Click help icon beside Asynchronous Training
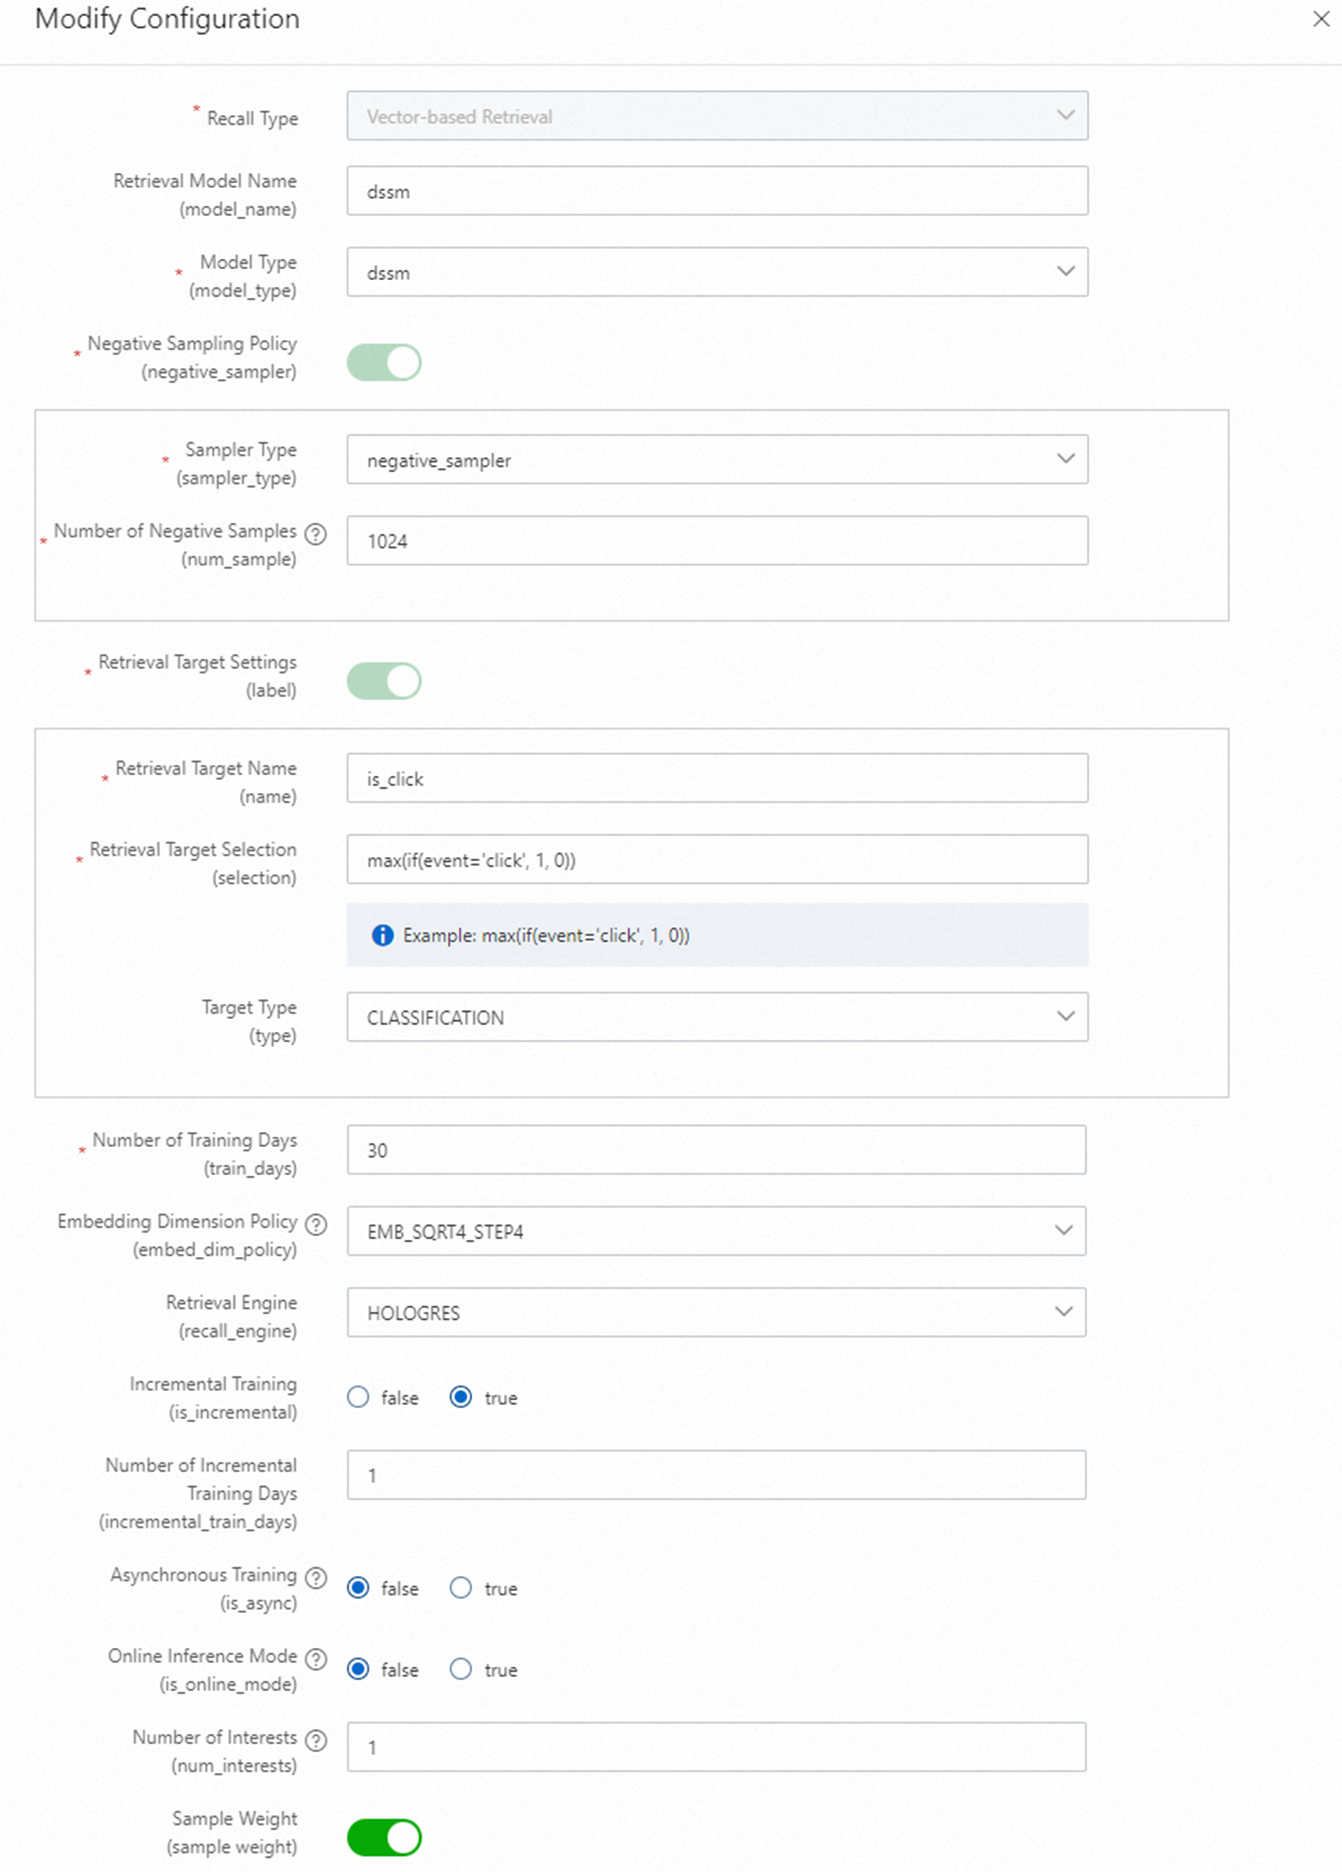This screenshot has height=1872, width=1342. point(316,1577)
